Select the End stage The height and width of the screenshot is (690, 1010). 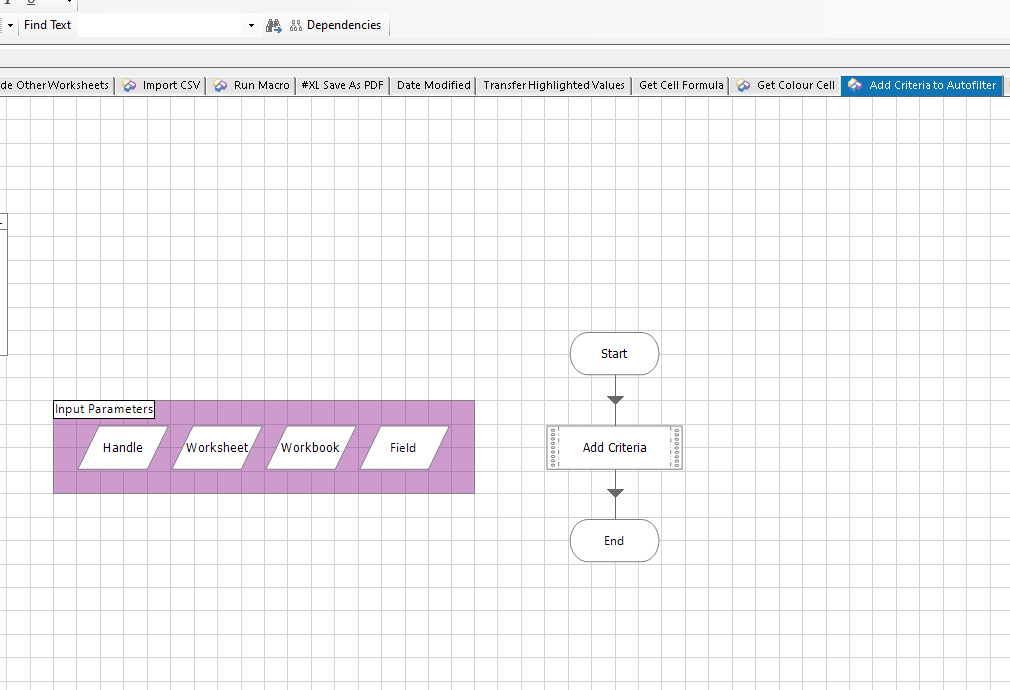pyautogui.click(x=615, y=541)
